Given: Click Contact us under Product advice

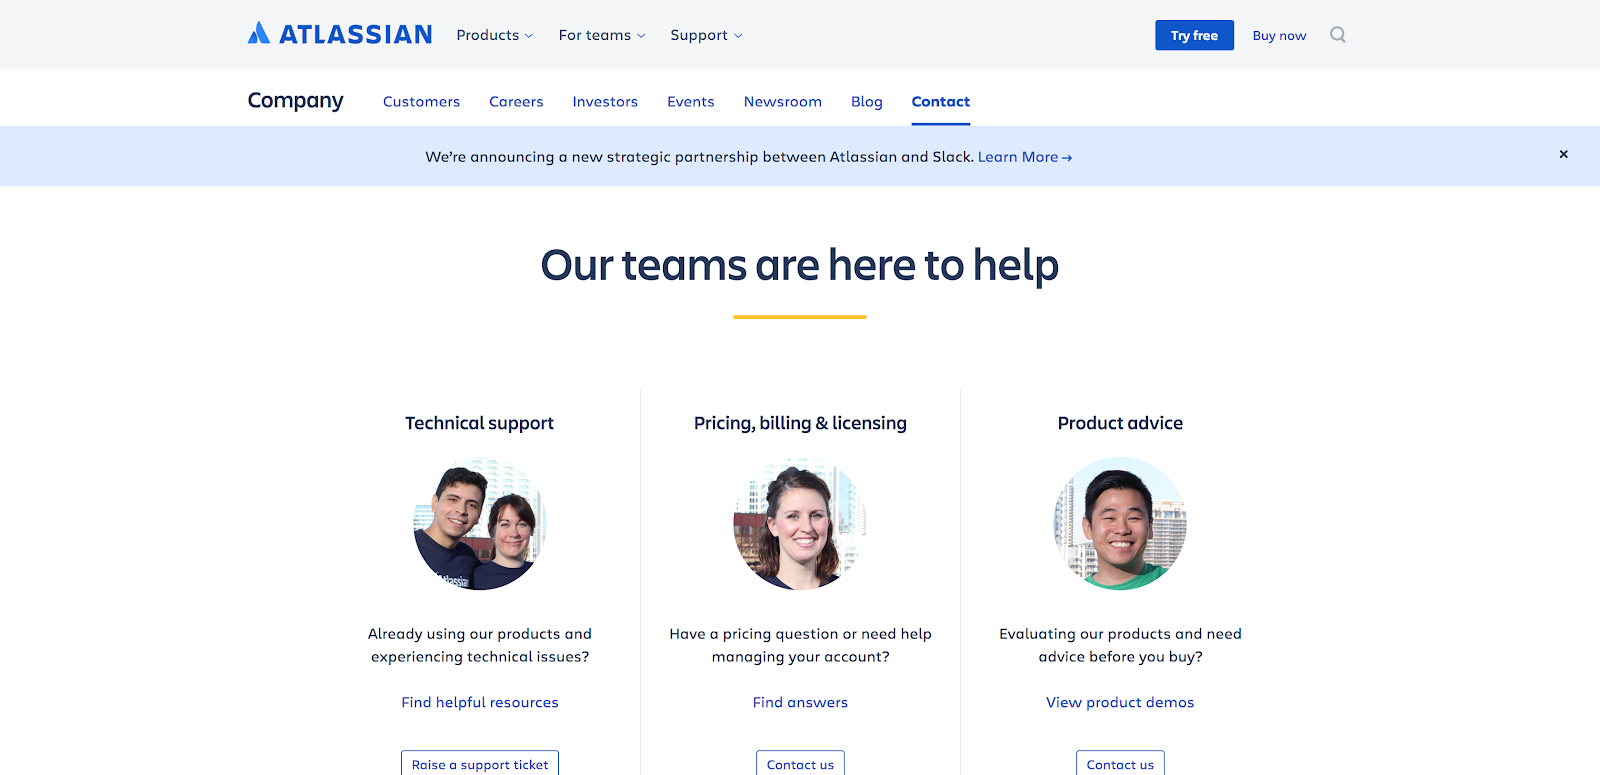Looking at the screenshot, I should pos(1120,763).
